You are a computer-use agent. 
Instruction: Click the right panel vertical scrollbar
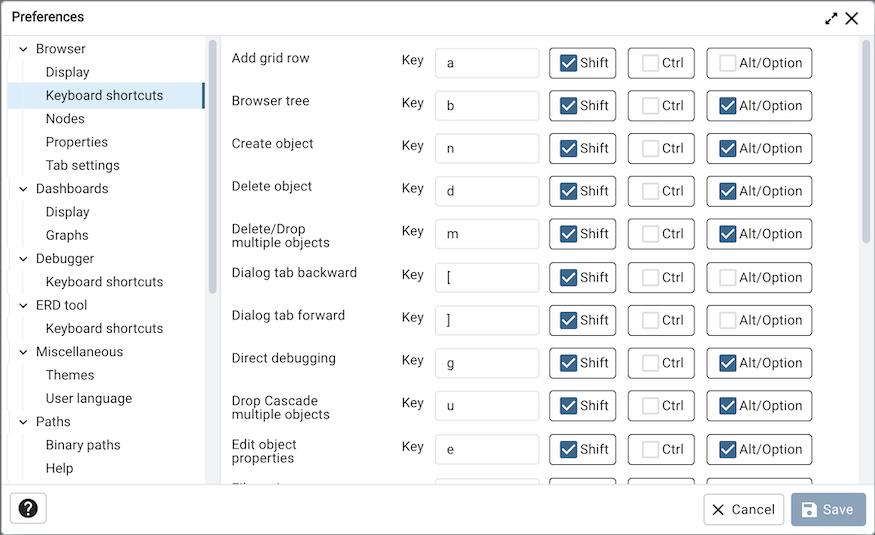(x=866, y=140)
